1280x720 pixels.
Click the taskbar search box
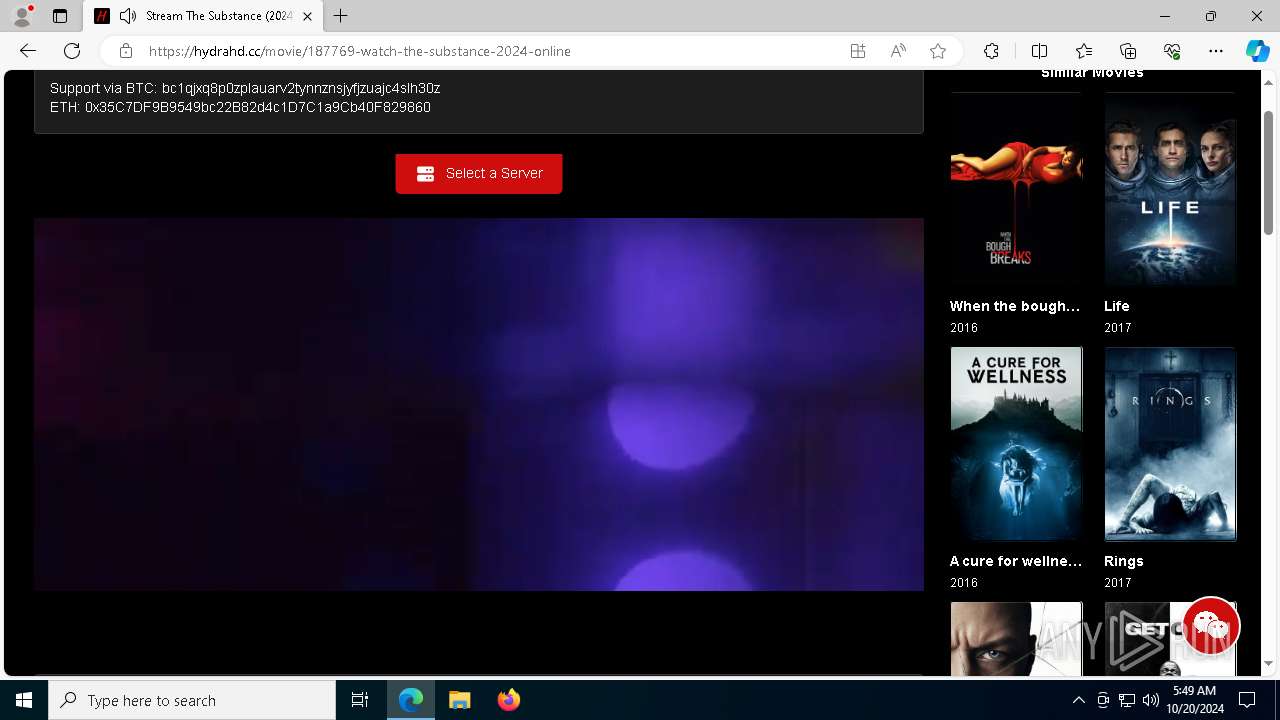point(192,700)
